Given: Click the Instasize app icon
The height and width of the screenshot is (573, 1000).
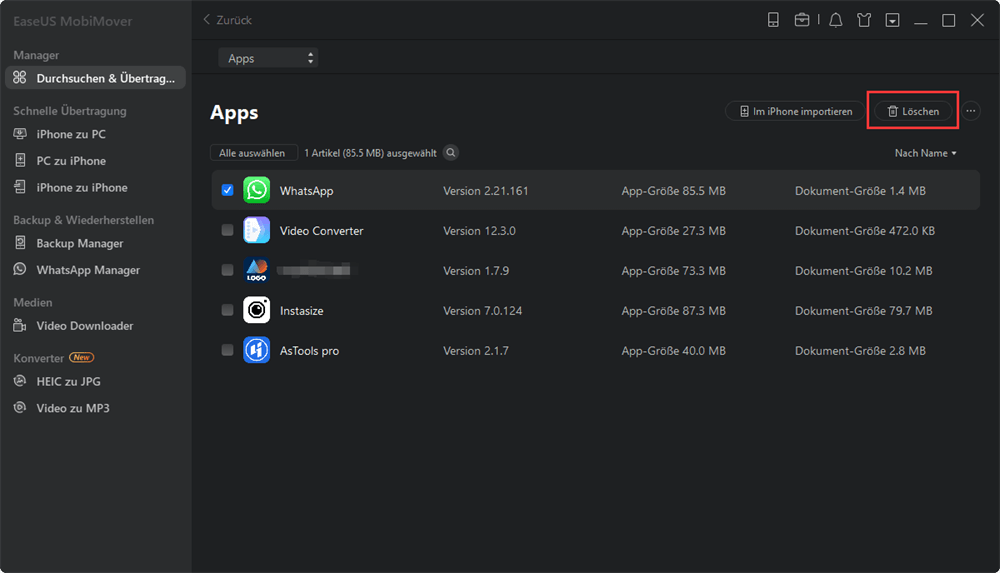Looking at the screenshot, I should [256, 310].
